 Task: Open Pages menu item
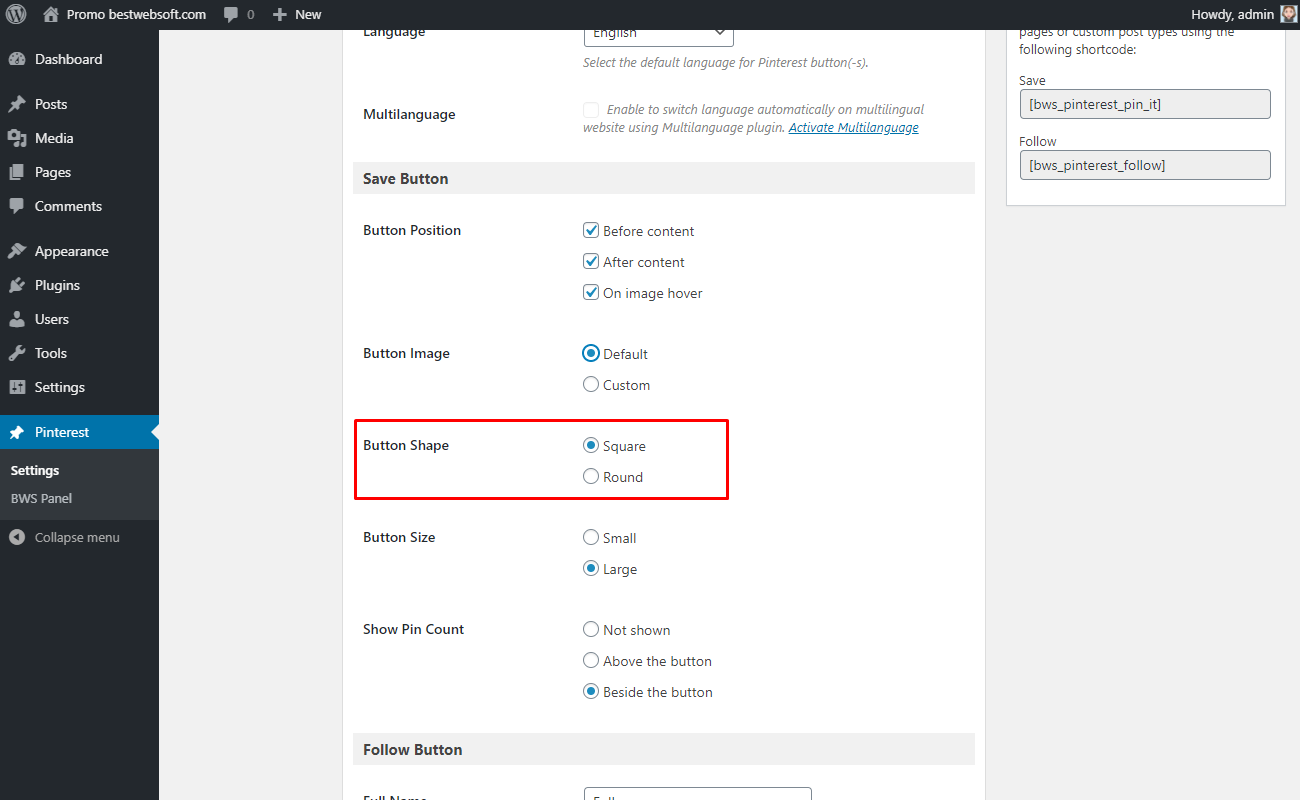79,172
